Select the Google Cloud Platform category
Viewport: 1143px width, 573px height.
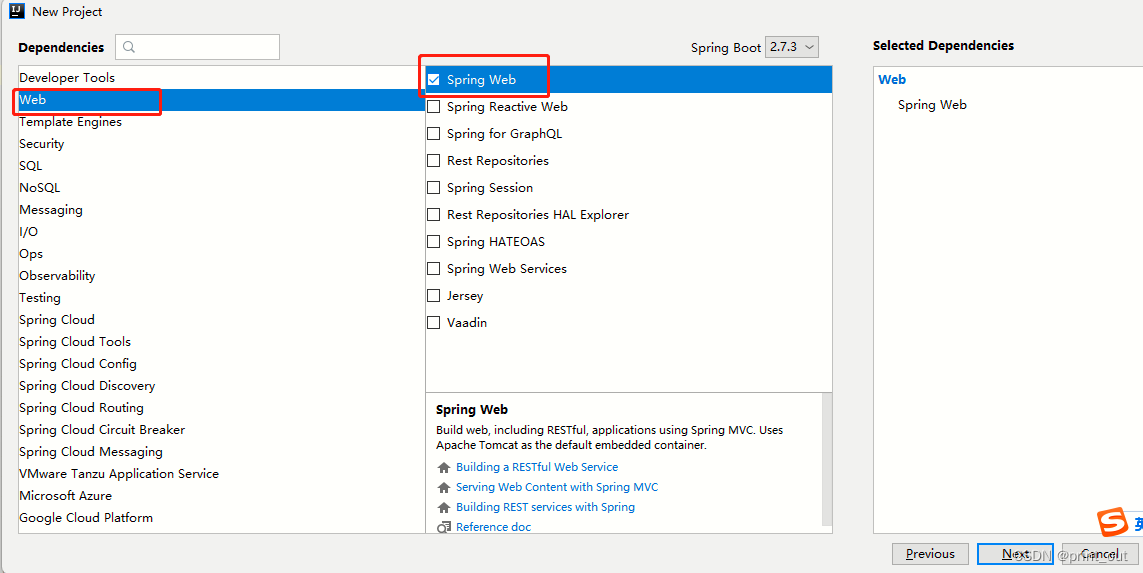tap(222, 518)
